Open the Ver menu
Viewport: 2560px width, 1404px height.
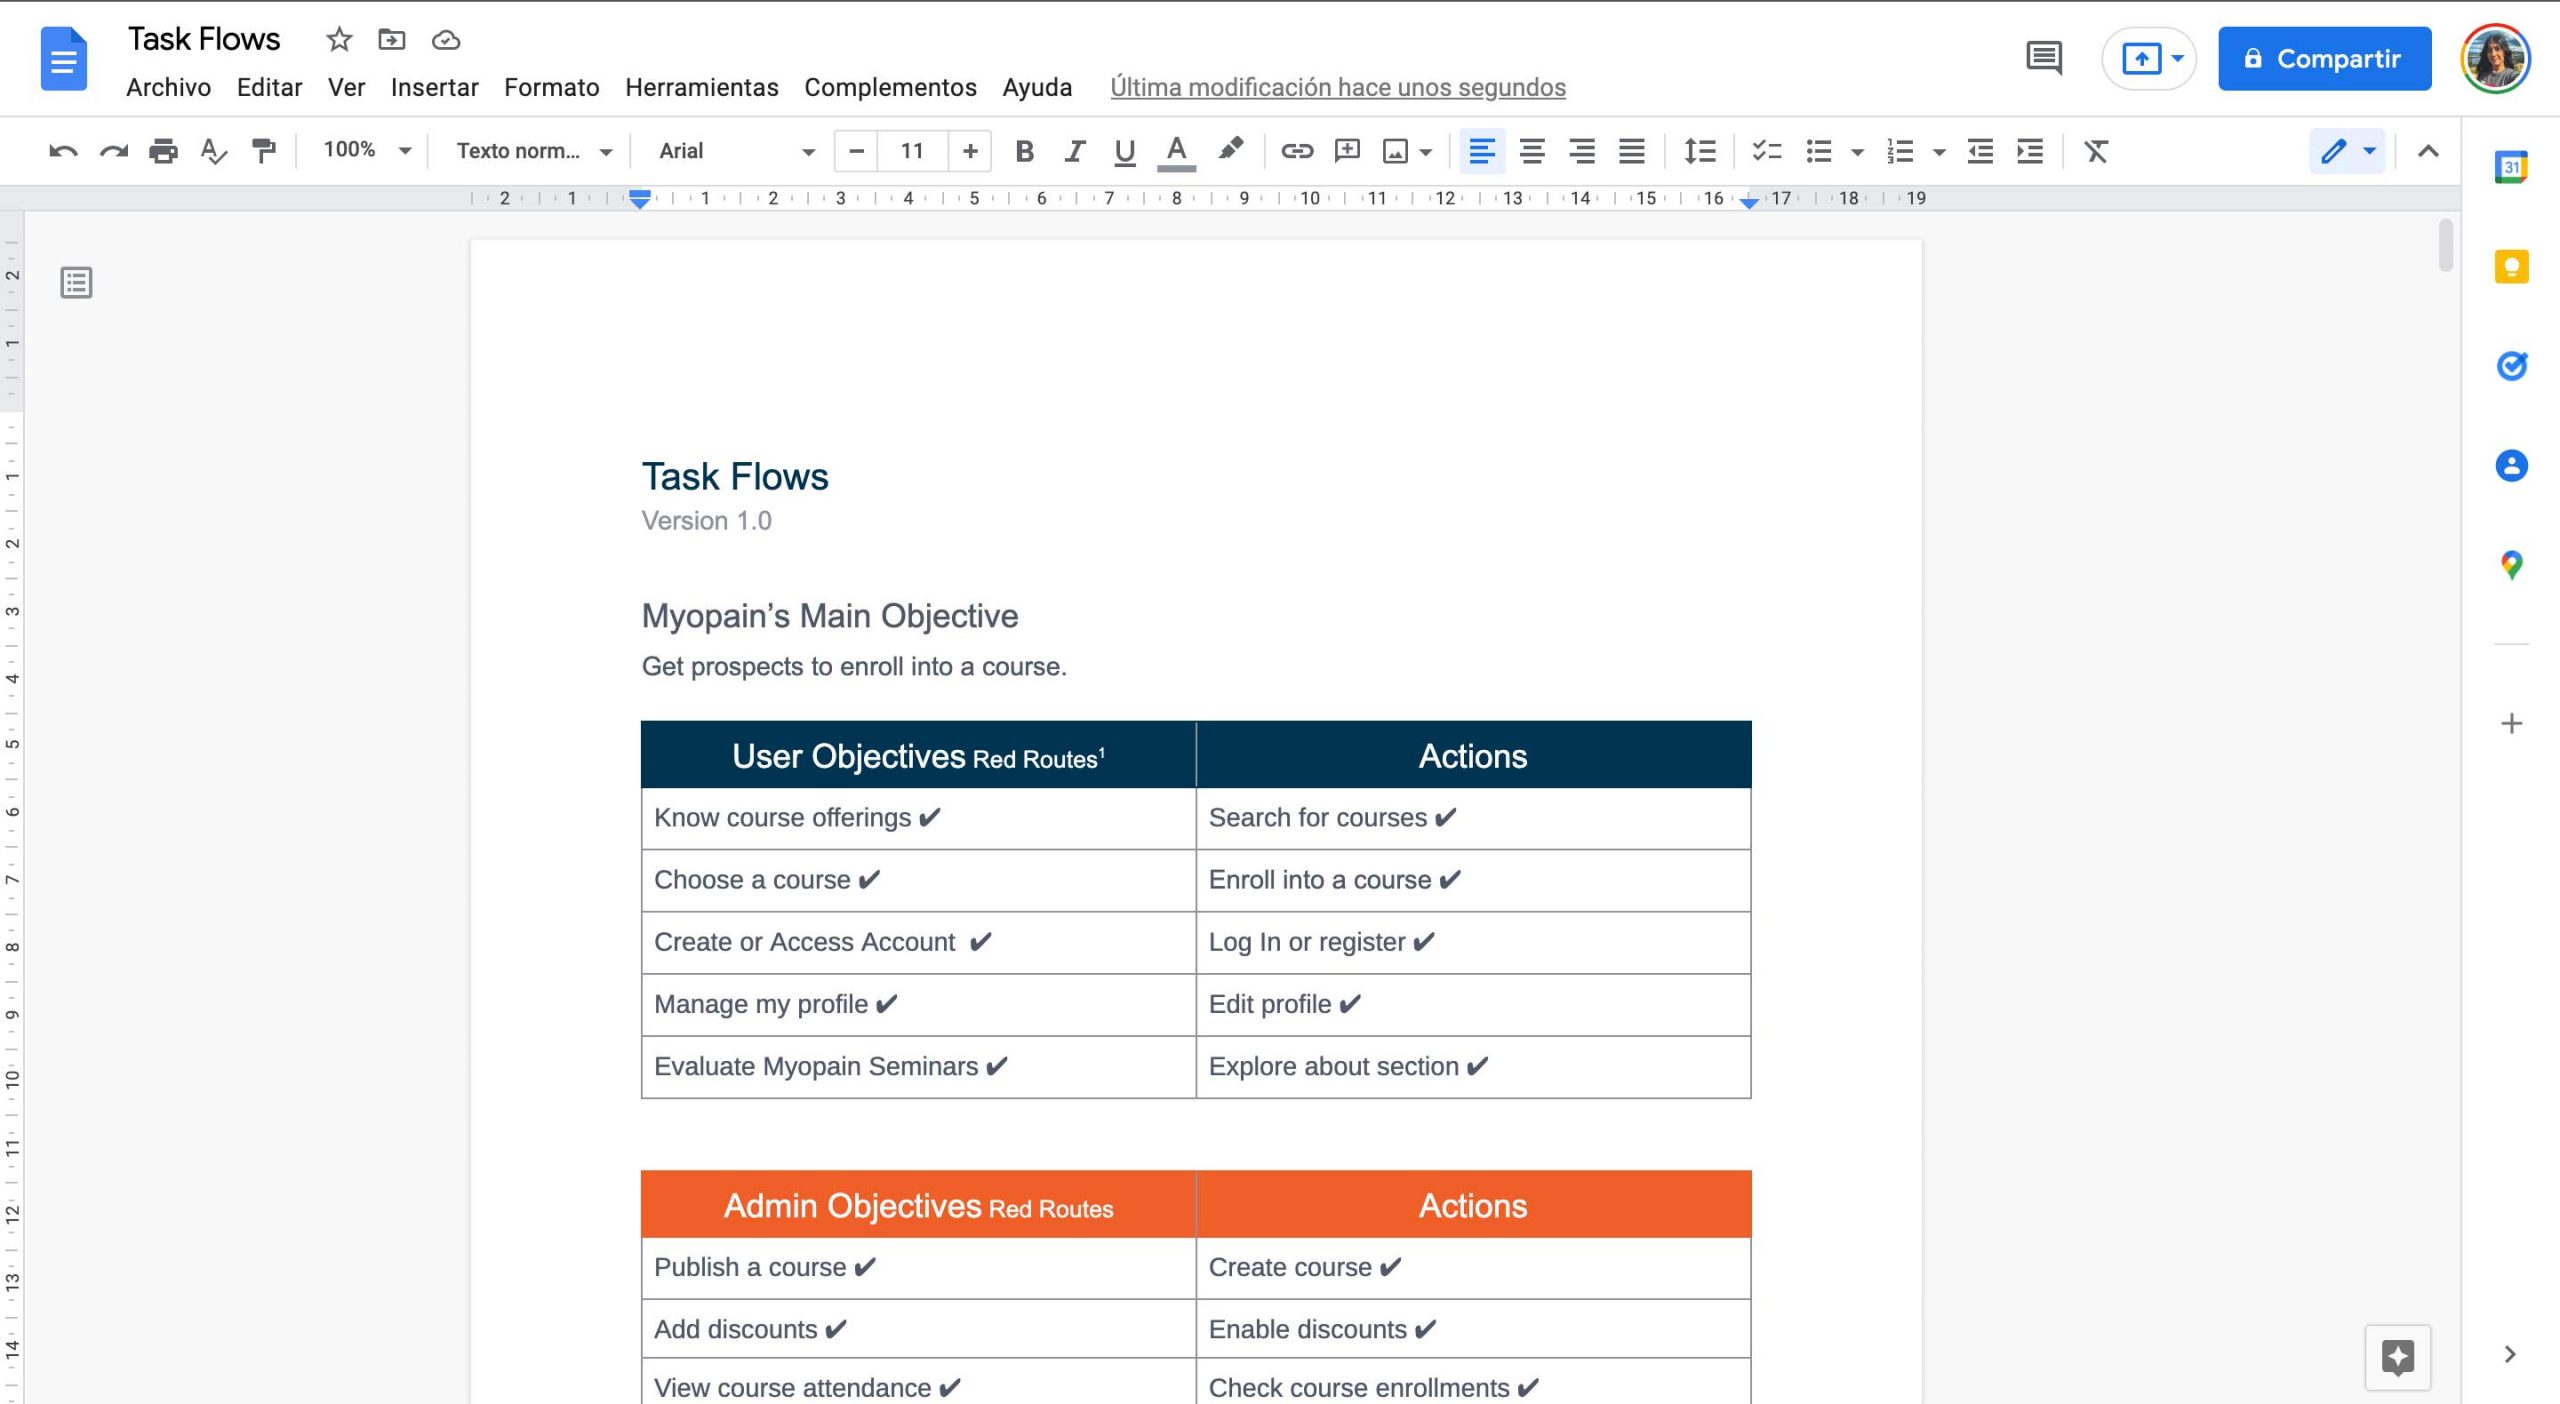tap(346, 88)
